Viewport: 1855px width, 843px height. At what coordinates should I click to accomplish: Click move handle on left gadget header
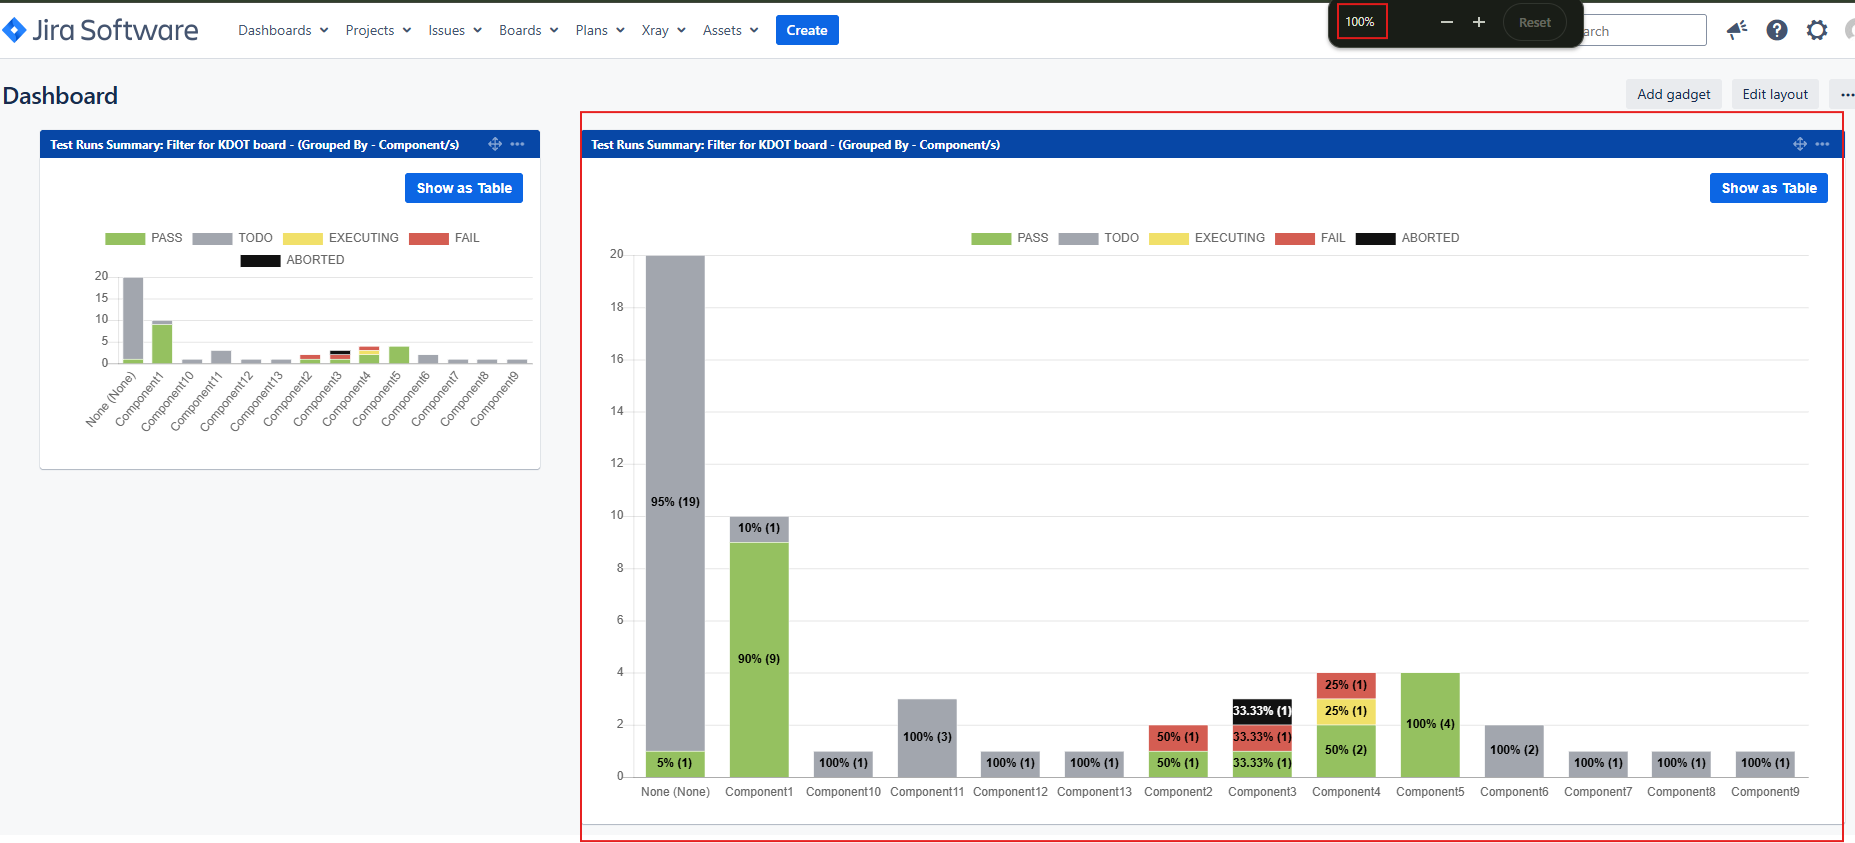[x=495, y=144]
